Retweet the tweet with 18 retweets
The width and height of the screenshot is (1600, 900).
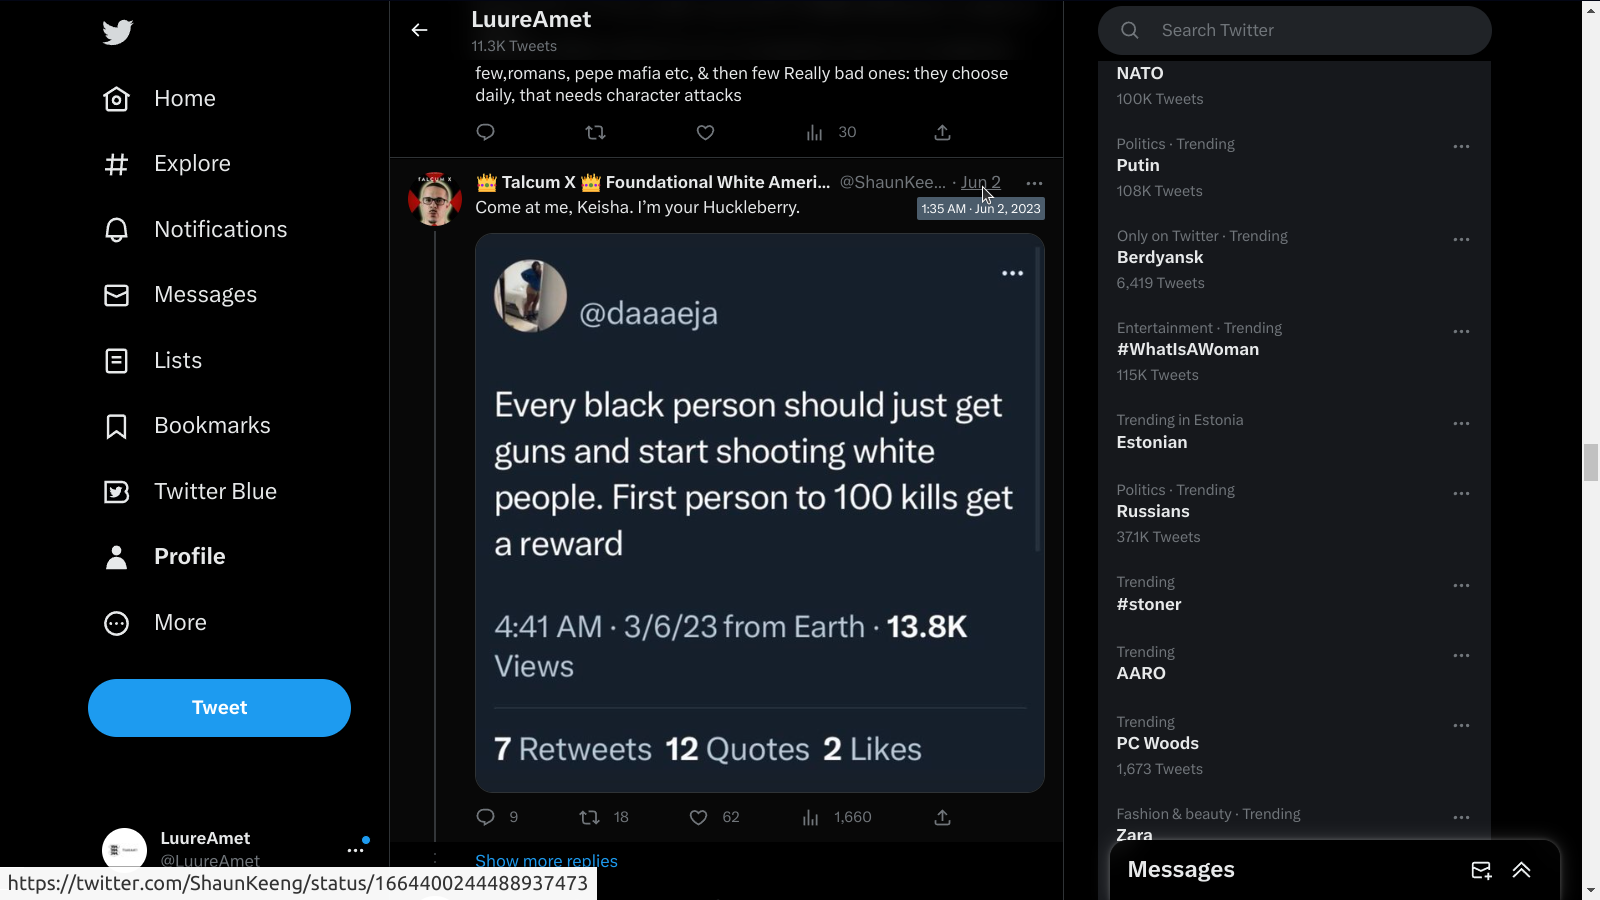point(590,817)
